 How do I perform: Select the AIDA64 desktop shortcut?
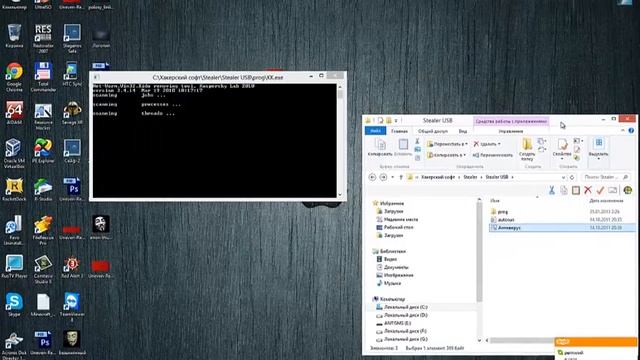(14, 113)
